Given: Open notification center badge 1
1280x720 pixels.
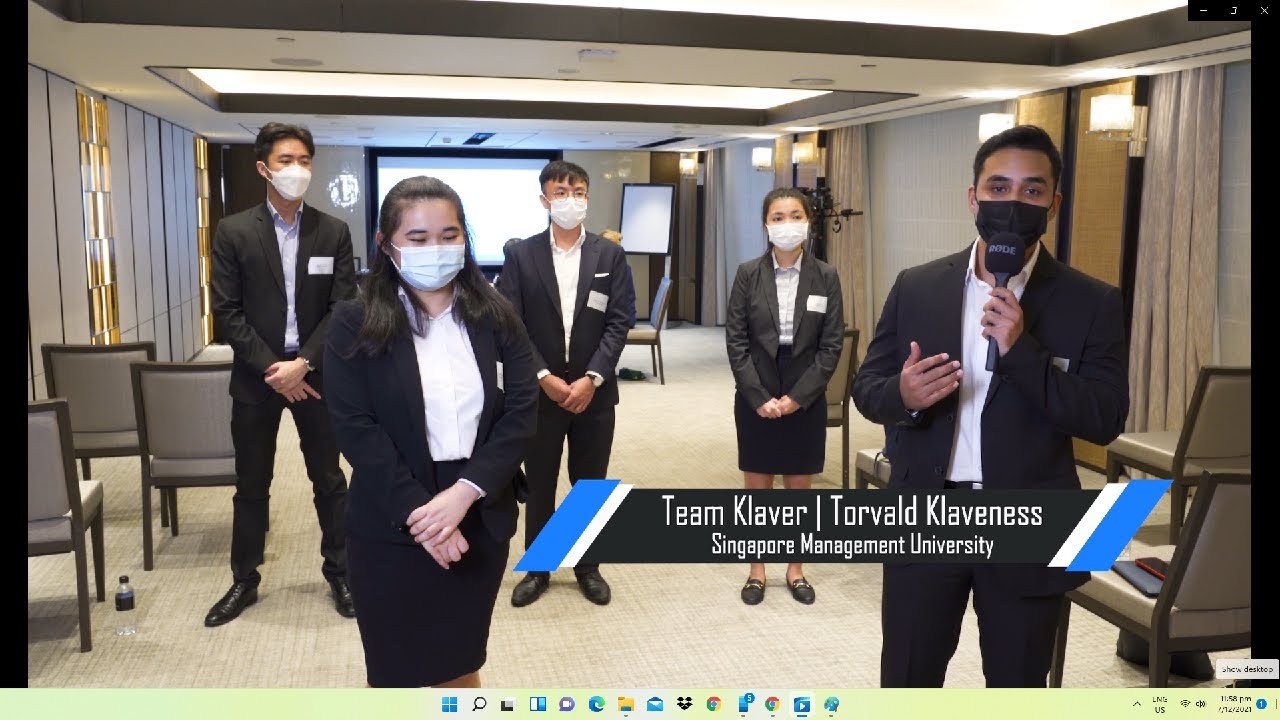Looking at the screenshot, I should tap(1262, 704).
